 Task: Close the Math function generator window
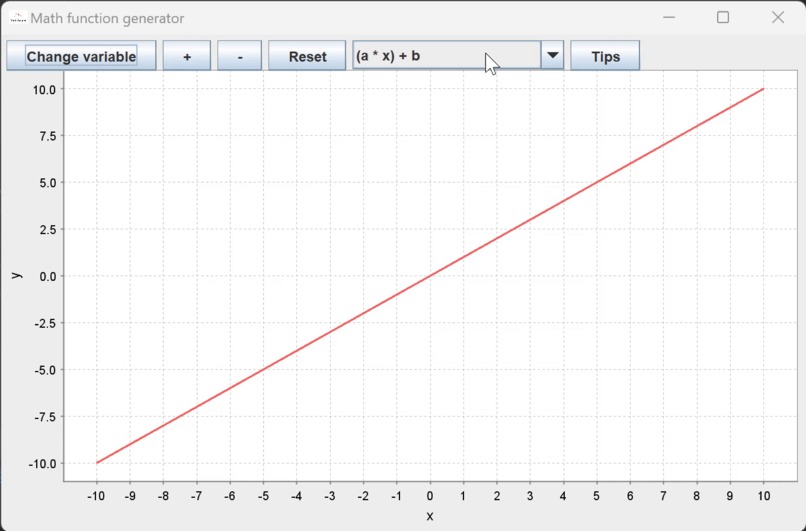click(778, 17)
